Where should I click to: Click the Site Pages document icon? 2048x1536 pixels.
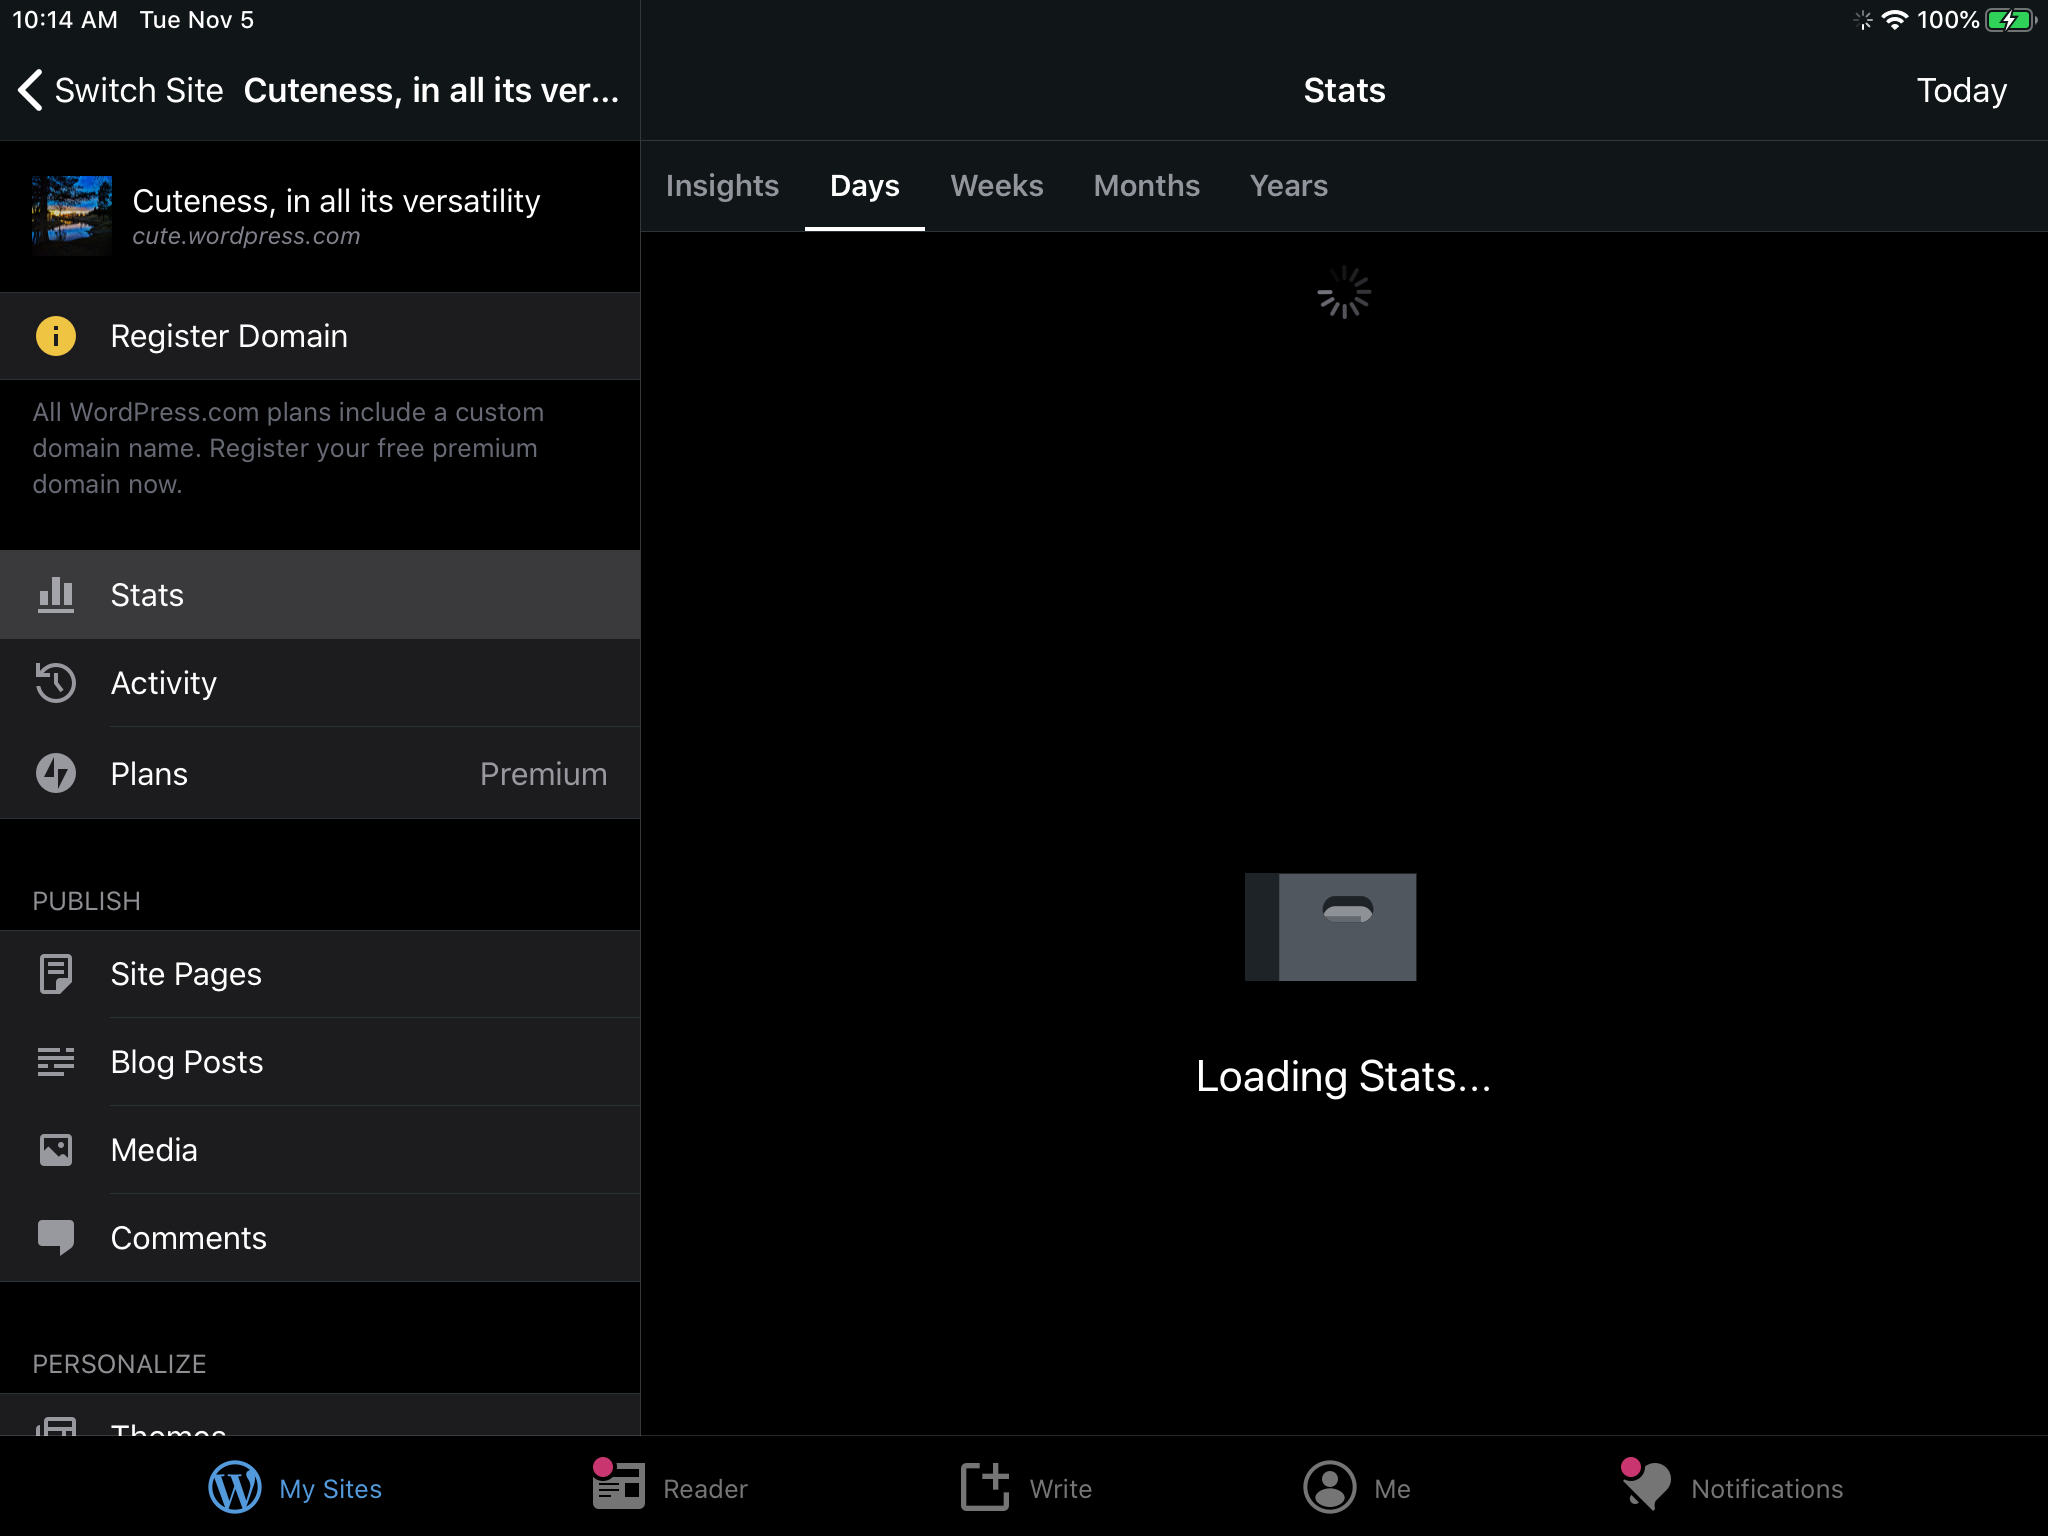(56, 974)
